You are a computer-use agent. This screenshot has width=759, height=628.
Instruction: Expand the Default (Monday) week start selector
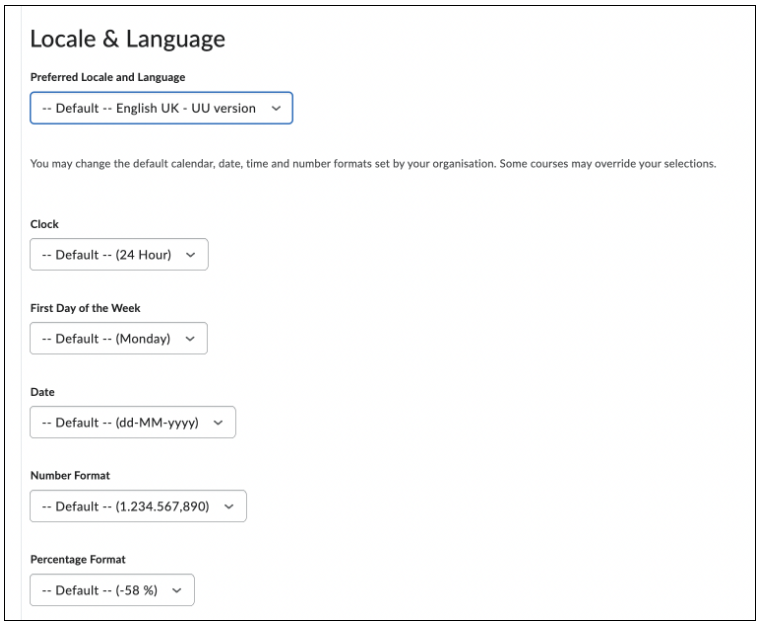pos(119,338)
